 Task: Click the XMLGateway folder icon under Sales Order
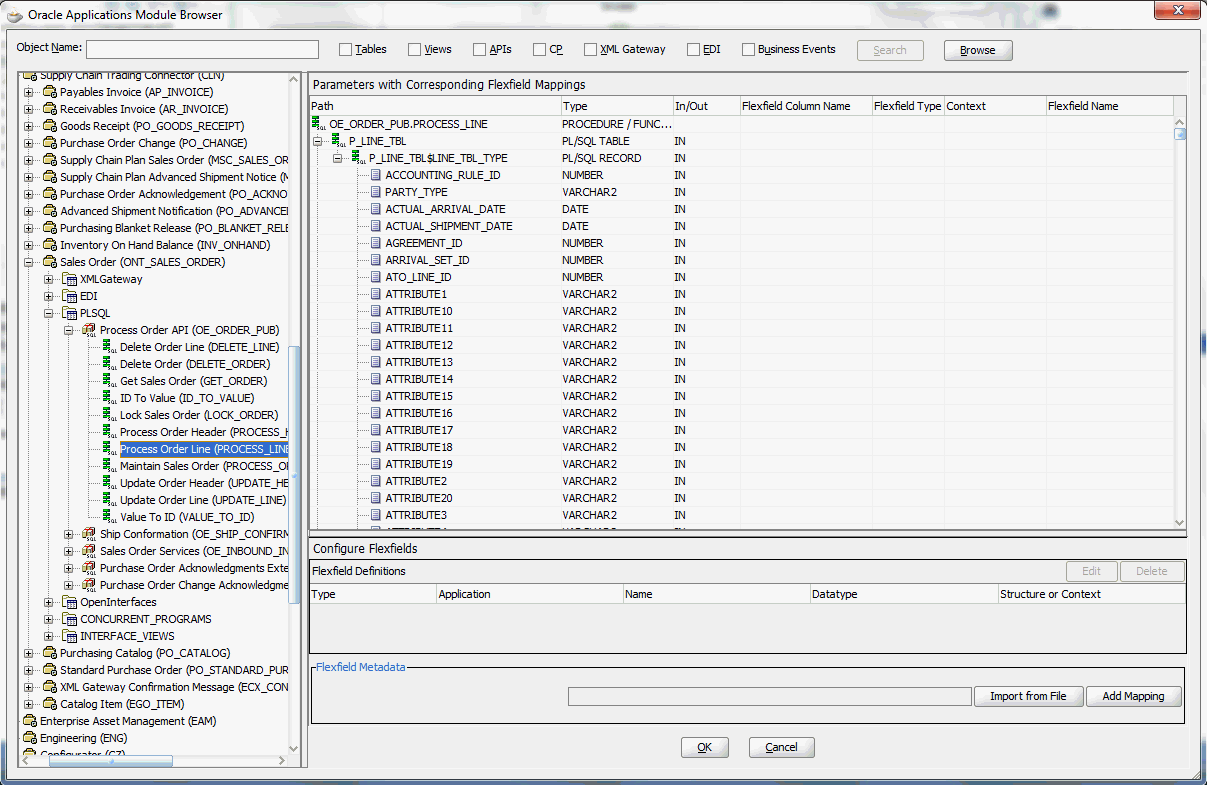pos(70,279)
